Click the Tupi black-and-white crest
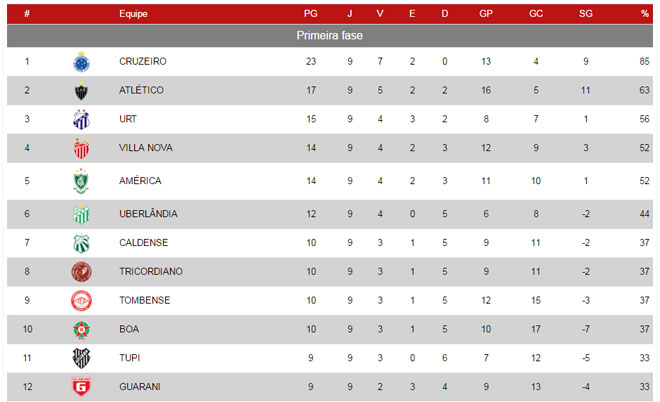The height and width of the screenshot is (402, 660). [x=81, y=358]
